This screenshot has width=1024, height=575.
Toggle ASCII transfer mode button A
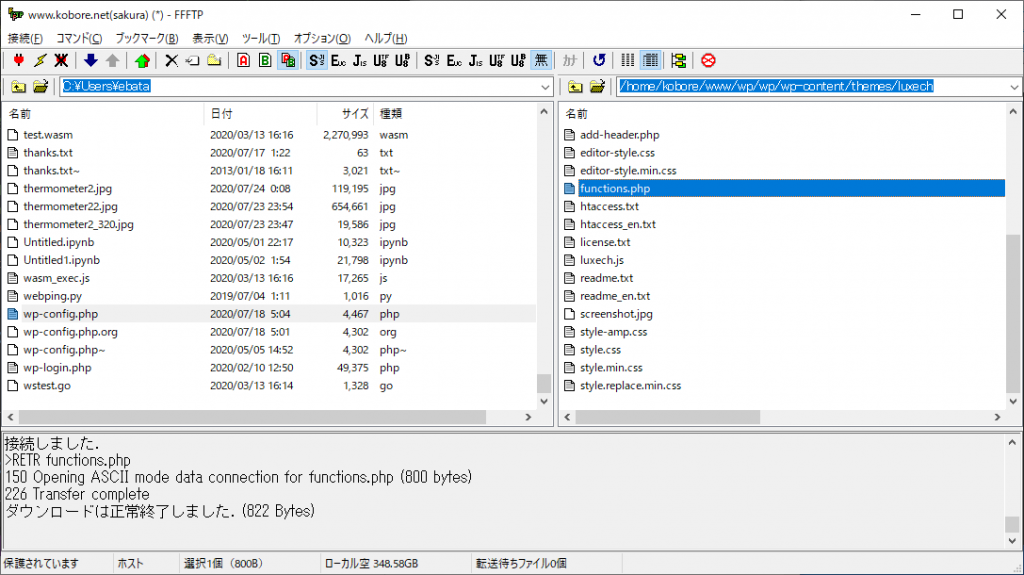coord(243,61)
